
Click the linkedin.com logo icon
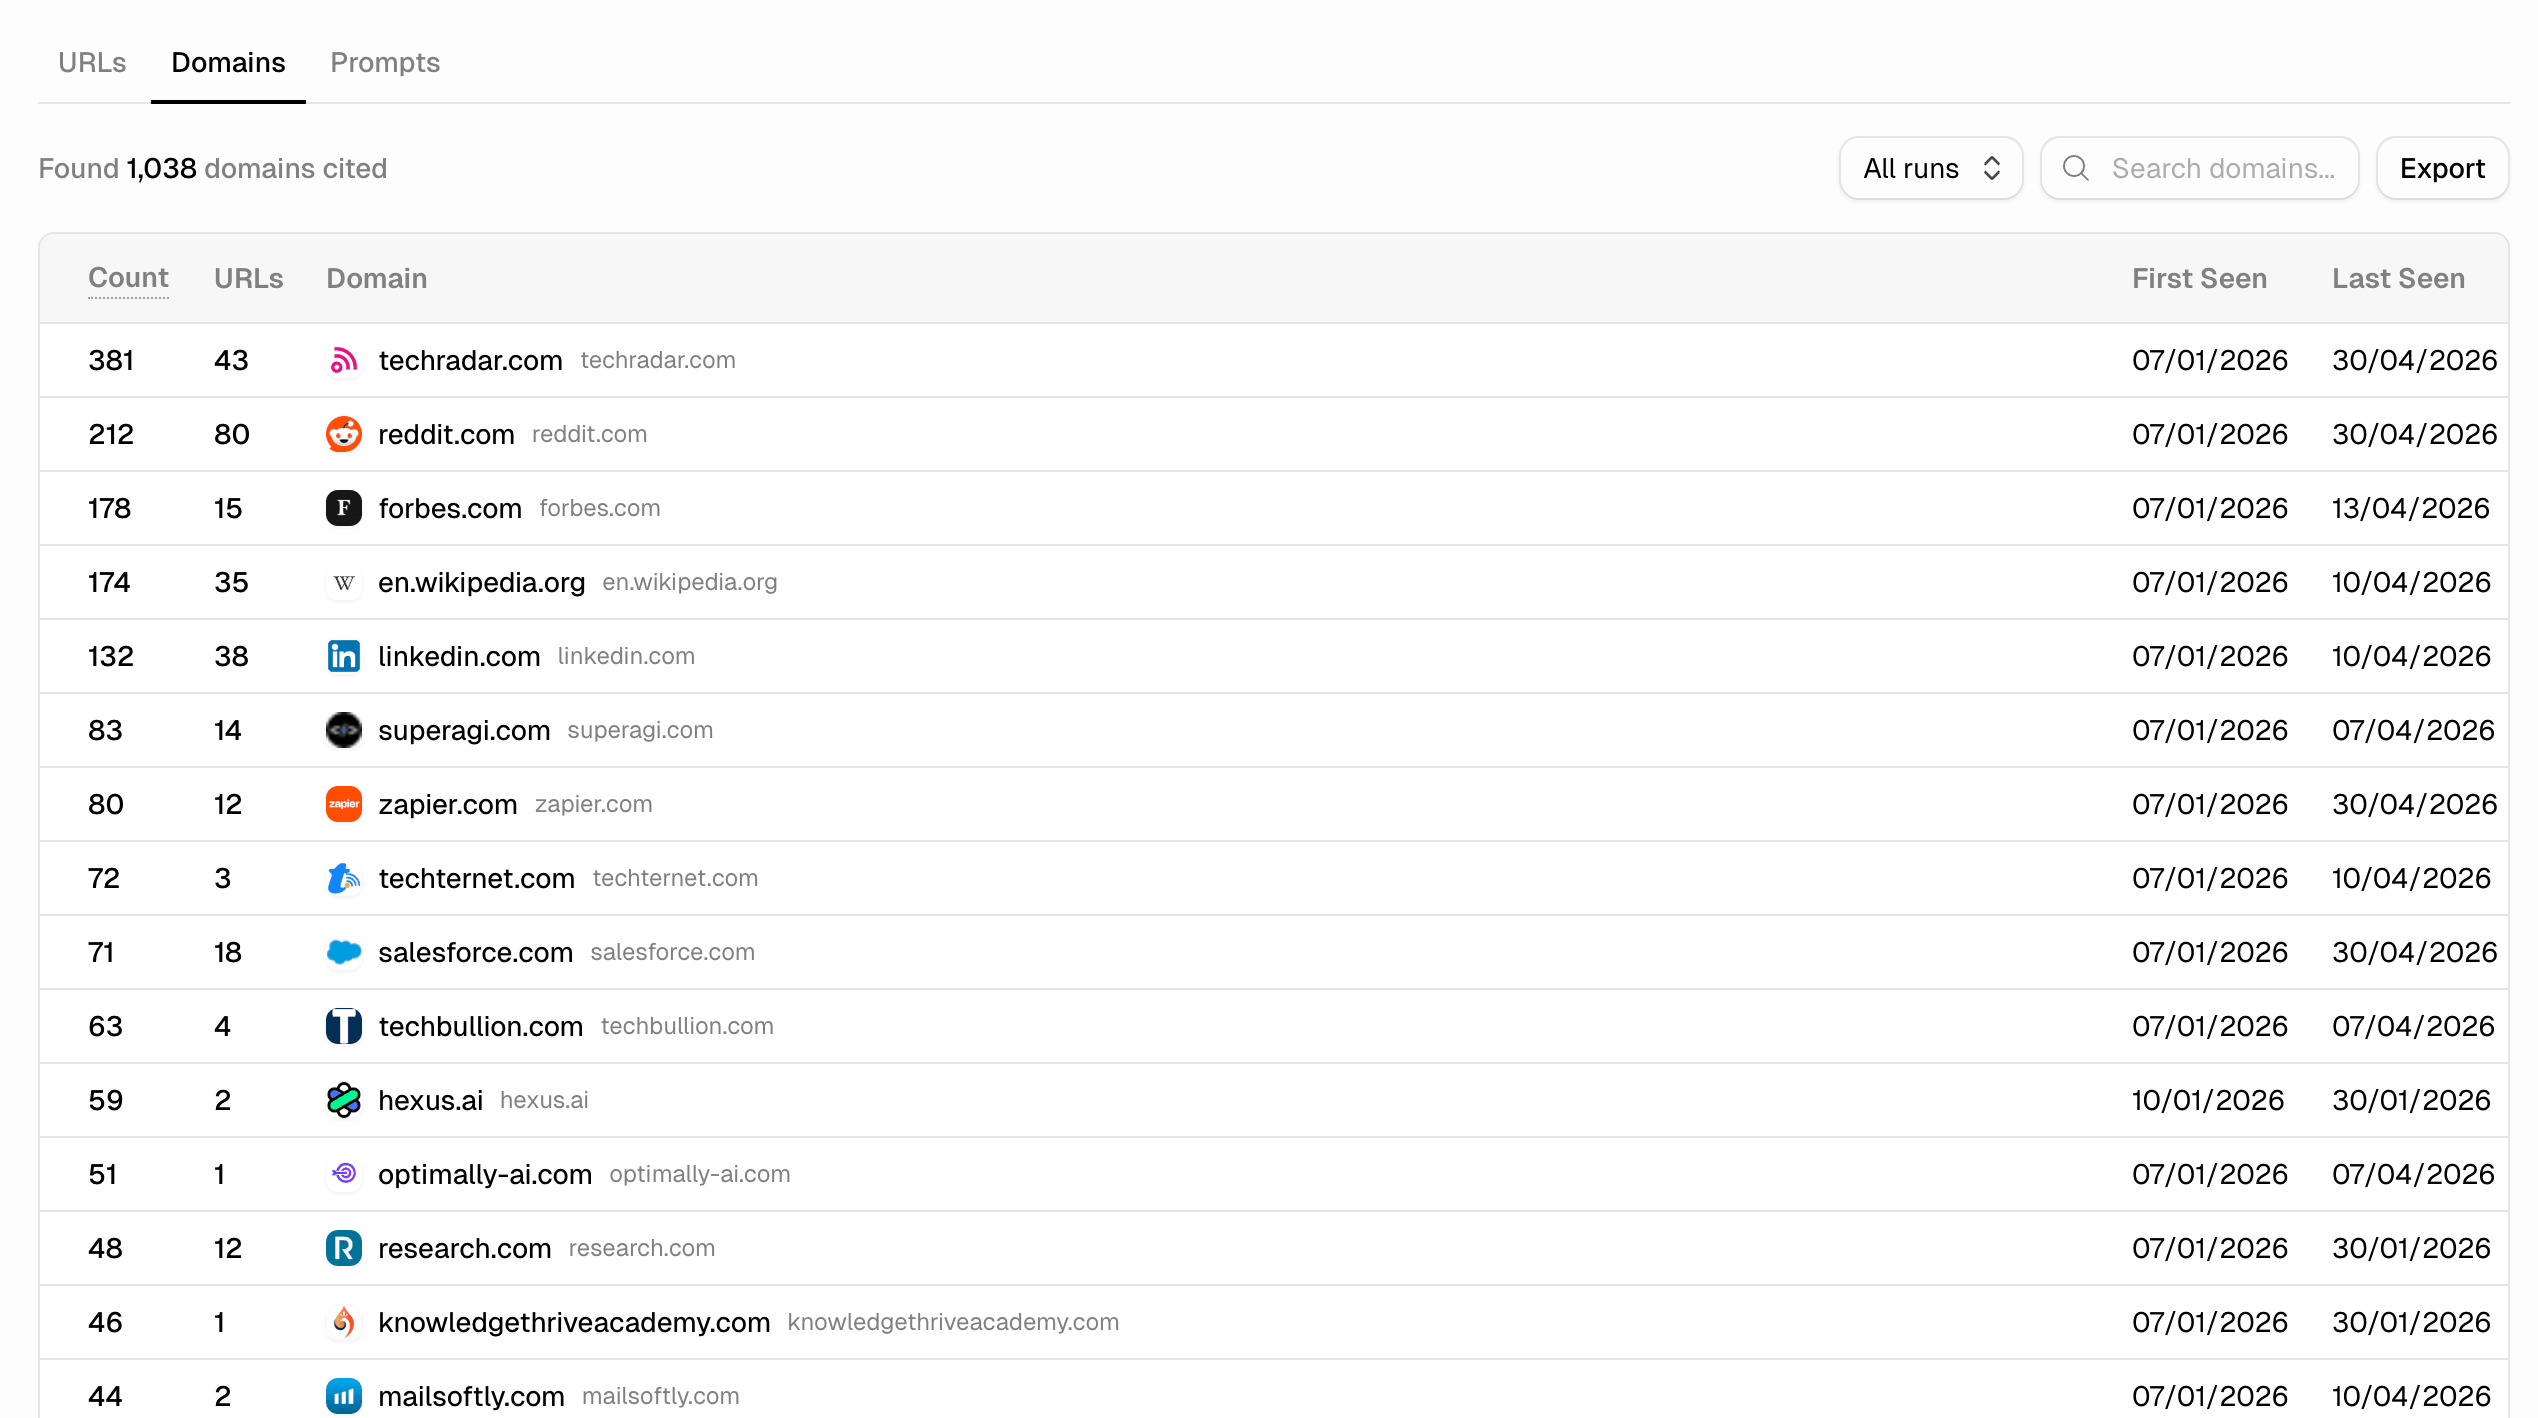click(x=343, y=656)
